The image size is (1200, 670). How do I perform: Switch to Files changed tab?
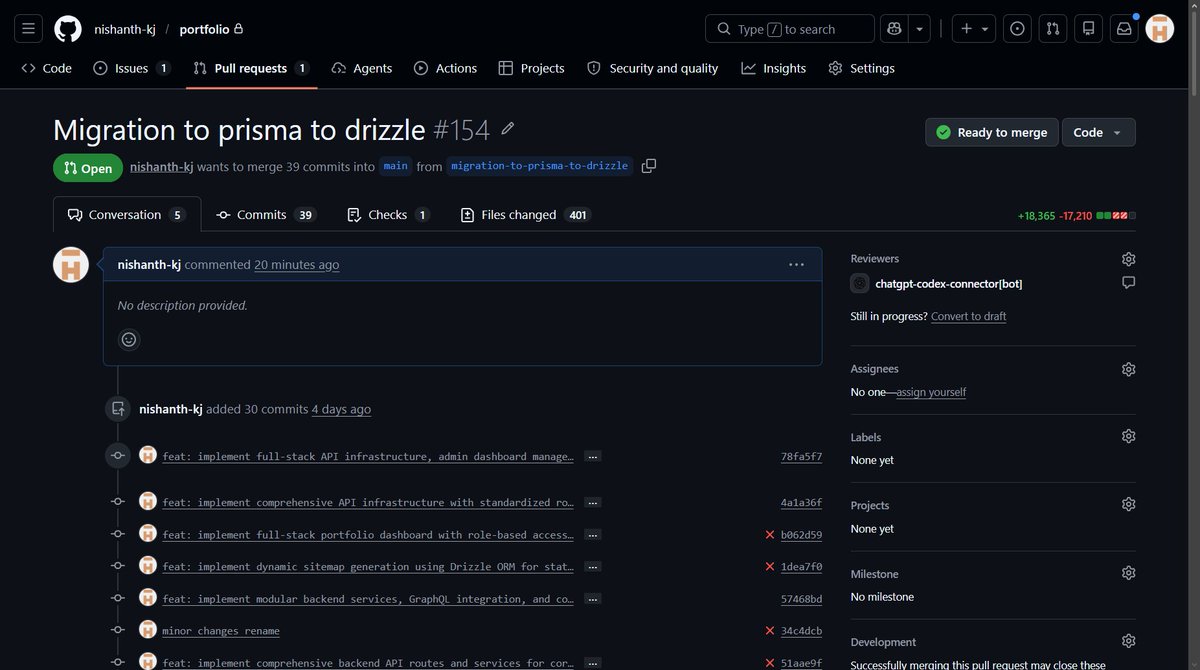click(525, 214)
